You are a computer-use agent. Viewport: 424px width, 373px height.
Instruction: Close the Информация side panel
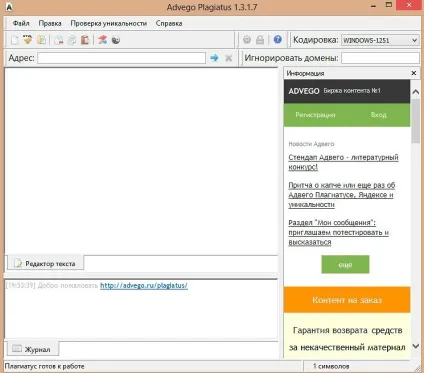(x=414, y=73)
